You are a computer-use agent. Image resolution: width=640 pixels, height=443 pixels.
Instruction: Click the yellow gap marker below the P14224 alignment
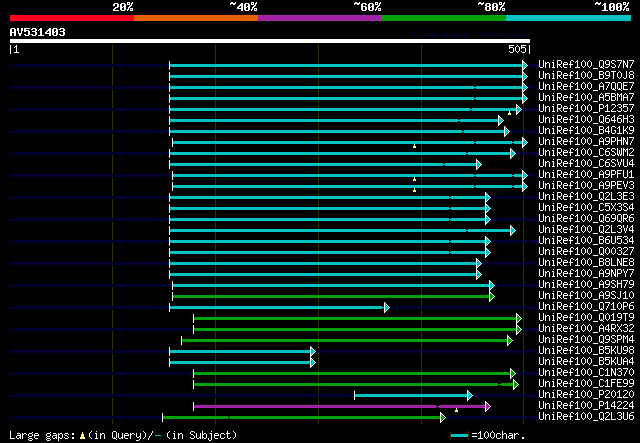456,410
